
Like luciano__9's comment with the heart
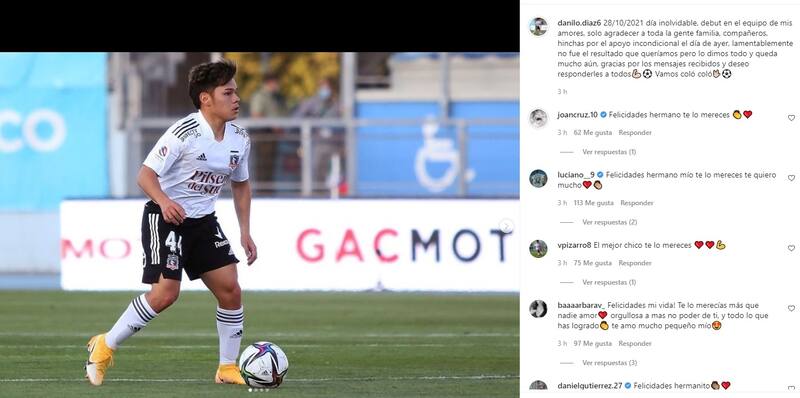(x=791, y=178)
